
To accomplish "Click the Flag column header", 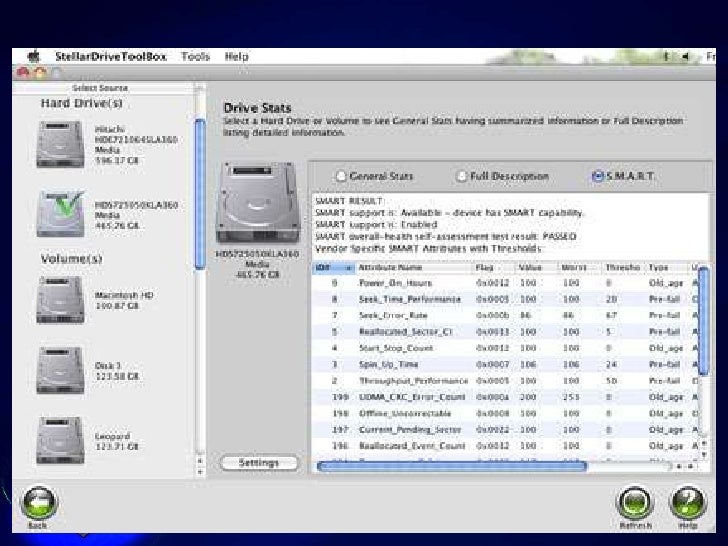I will pyautogui.click(x=494, y=268).
